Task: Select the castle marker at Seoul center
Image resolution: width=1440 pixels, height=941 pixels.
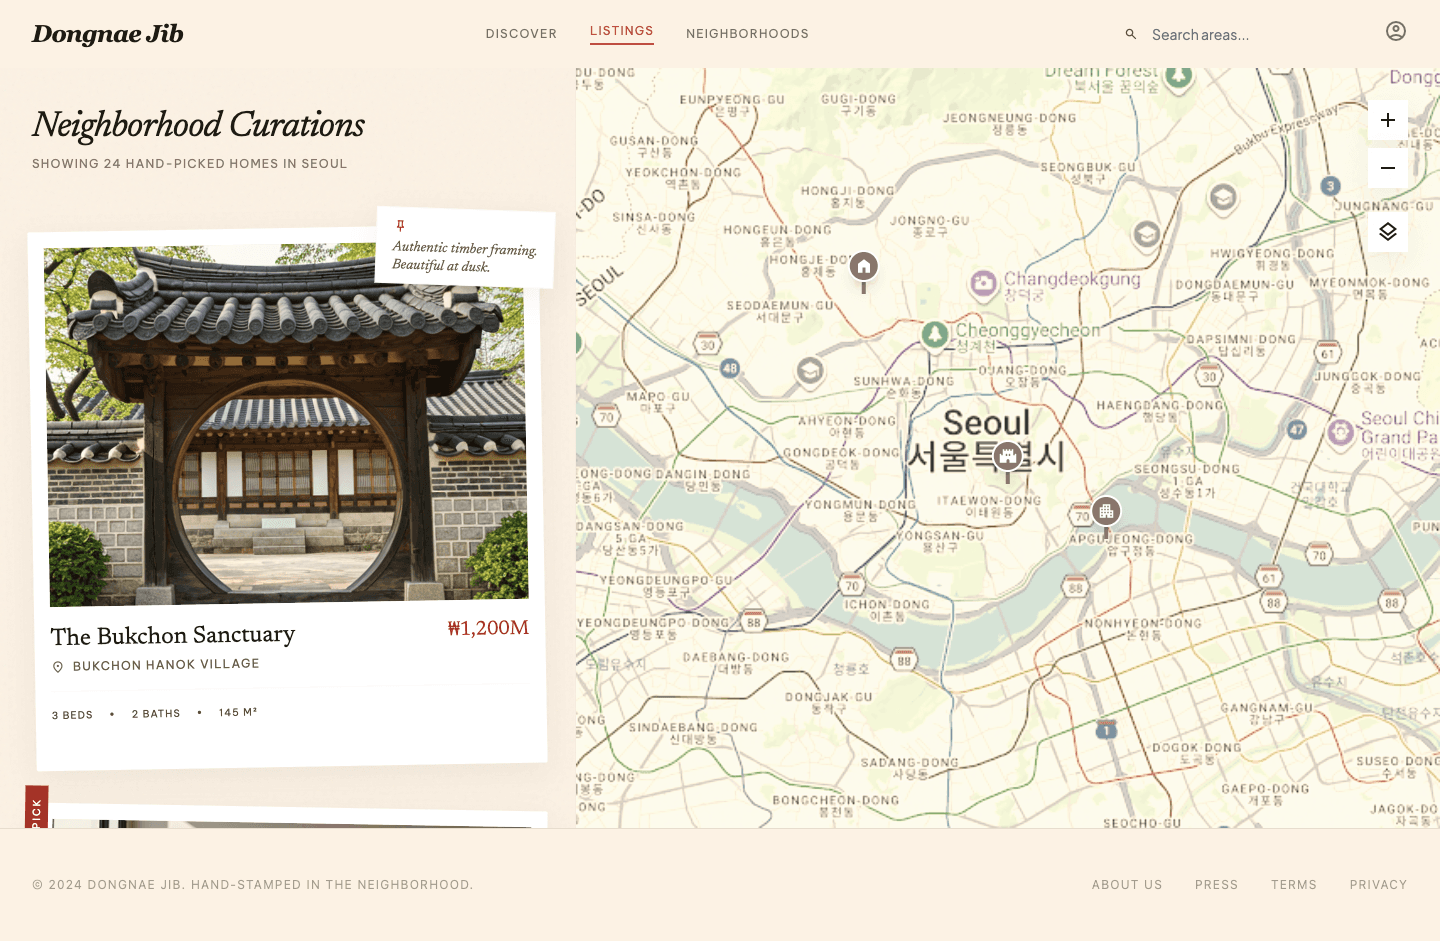Action: (x=1008, y=456)
